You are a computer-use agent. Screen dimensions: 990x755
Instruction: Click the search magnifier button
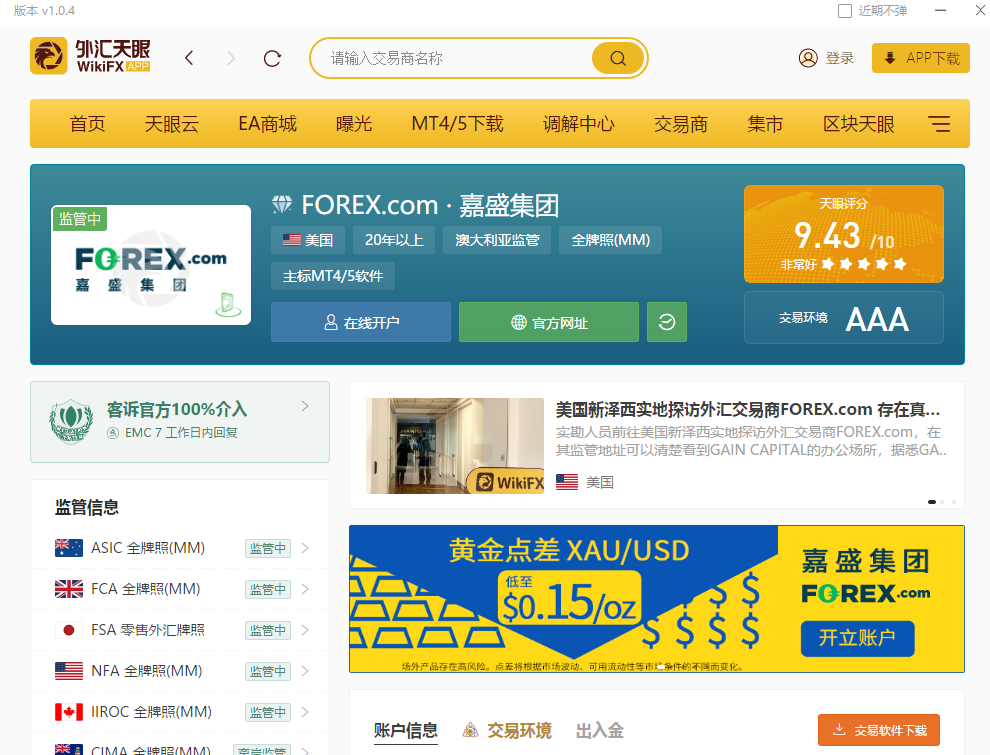617,58
